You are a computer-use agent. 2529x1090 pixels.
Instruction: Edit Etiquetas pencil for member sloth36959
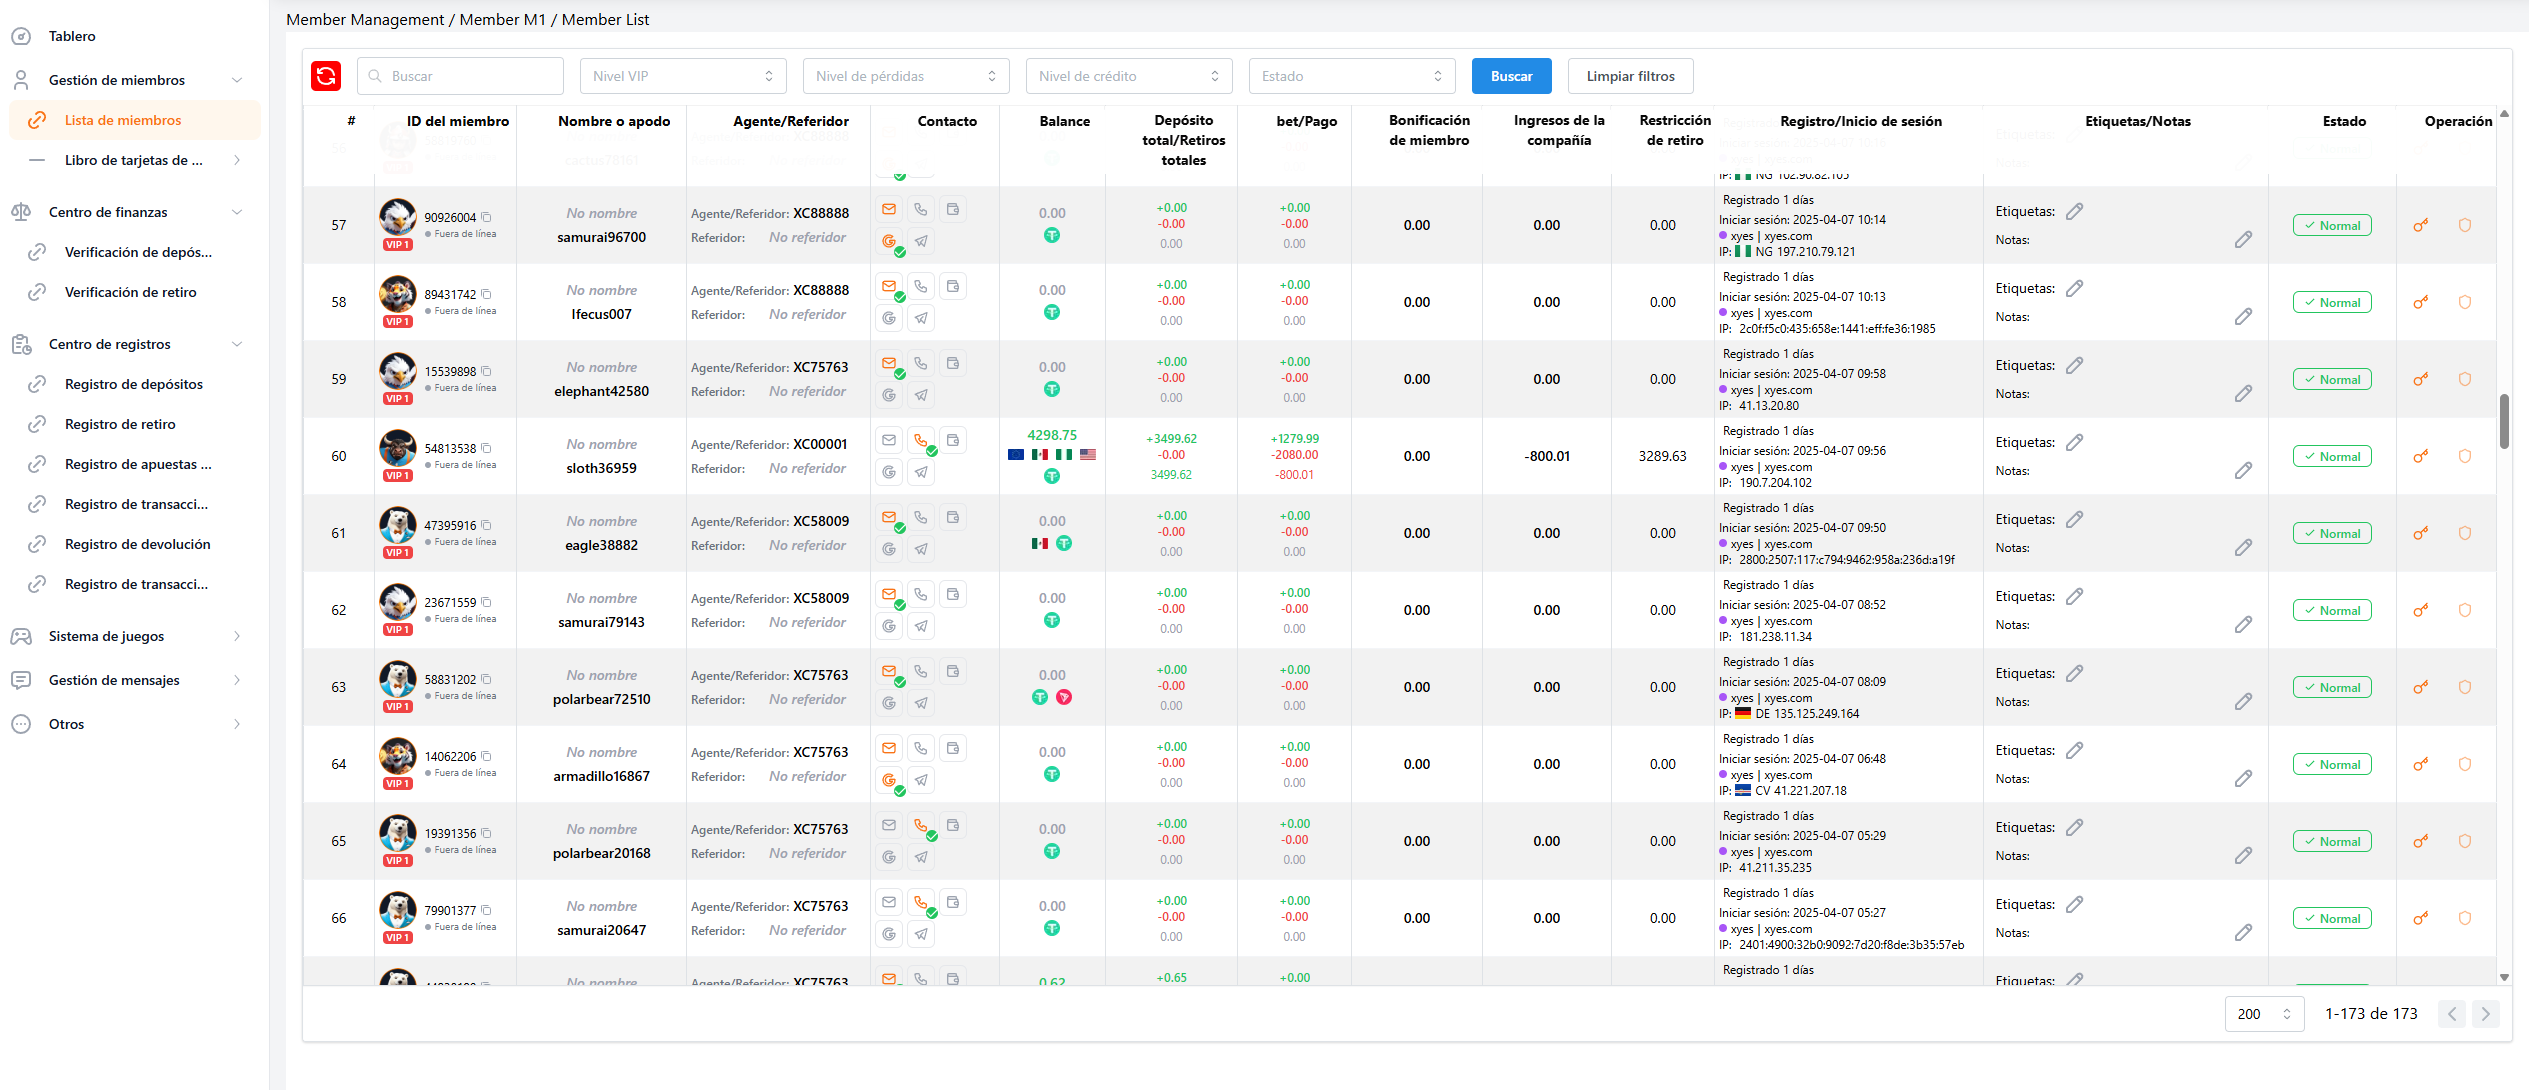pos(2075,443)
